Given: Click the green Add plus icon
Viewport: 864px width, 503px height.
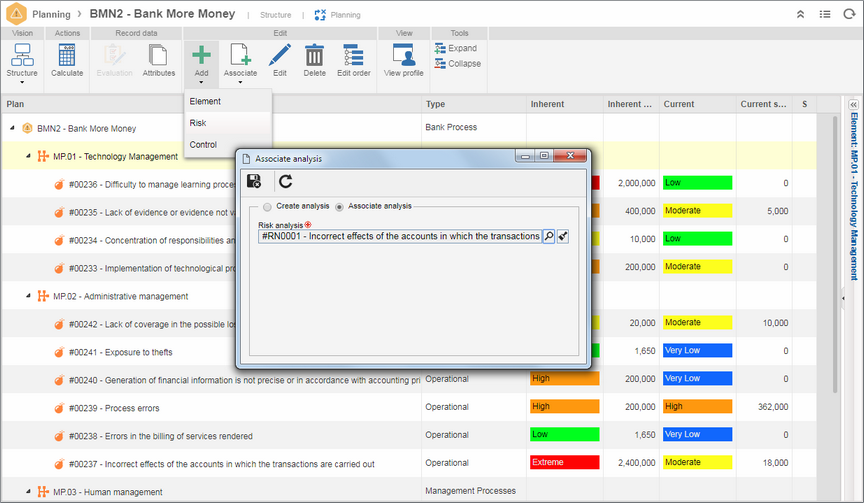Looking at the screenshot, I should (201, 55).
